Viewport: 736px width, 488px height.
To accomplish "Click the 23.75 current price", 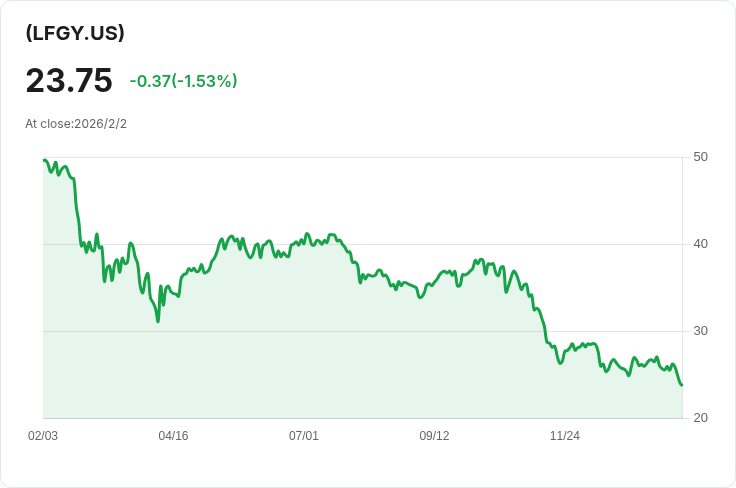I will [x=69, y=80].
